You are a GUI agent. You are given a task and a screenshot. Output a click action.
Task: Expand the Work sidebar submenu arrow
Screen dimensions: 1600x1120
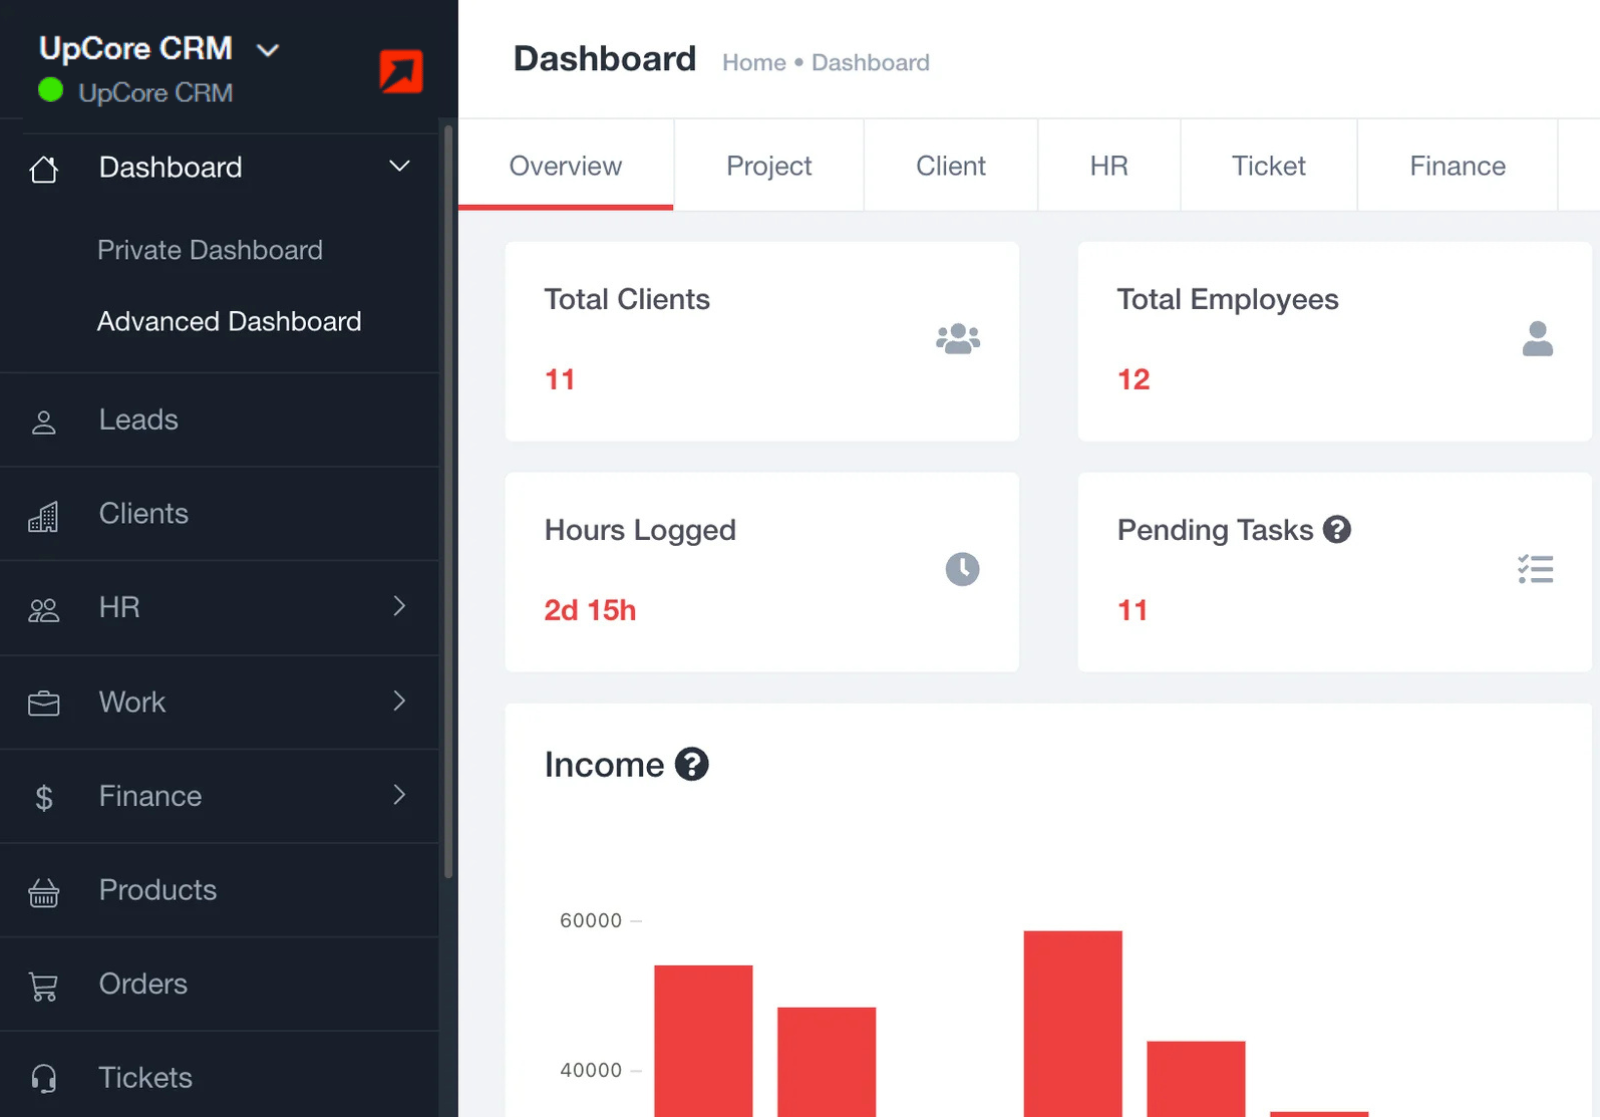(x=399, y=701)
